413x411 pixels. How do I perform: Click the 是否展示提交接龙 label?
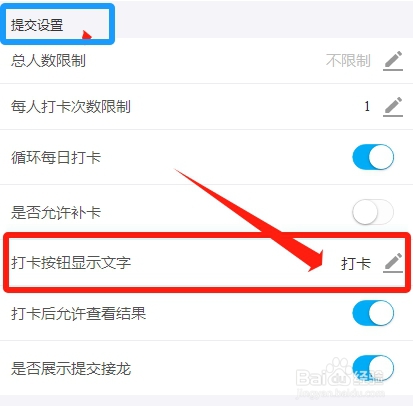tap(71, 368)
